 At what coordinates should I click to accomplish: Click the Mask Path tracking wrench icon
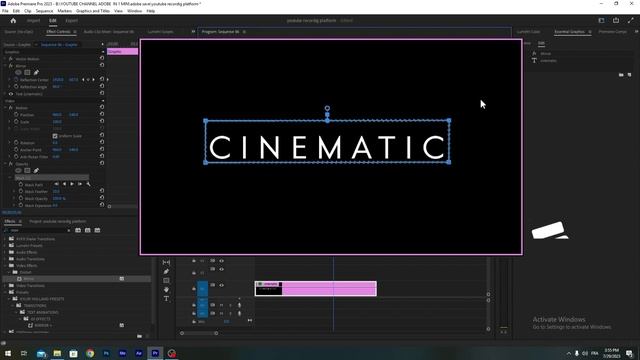click(x=89, y=184)
